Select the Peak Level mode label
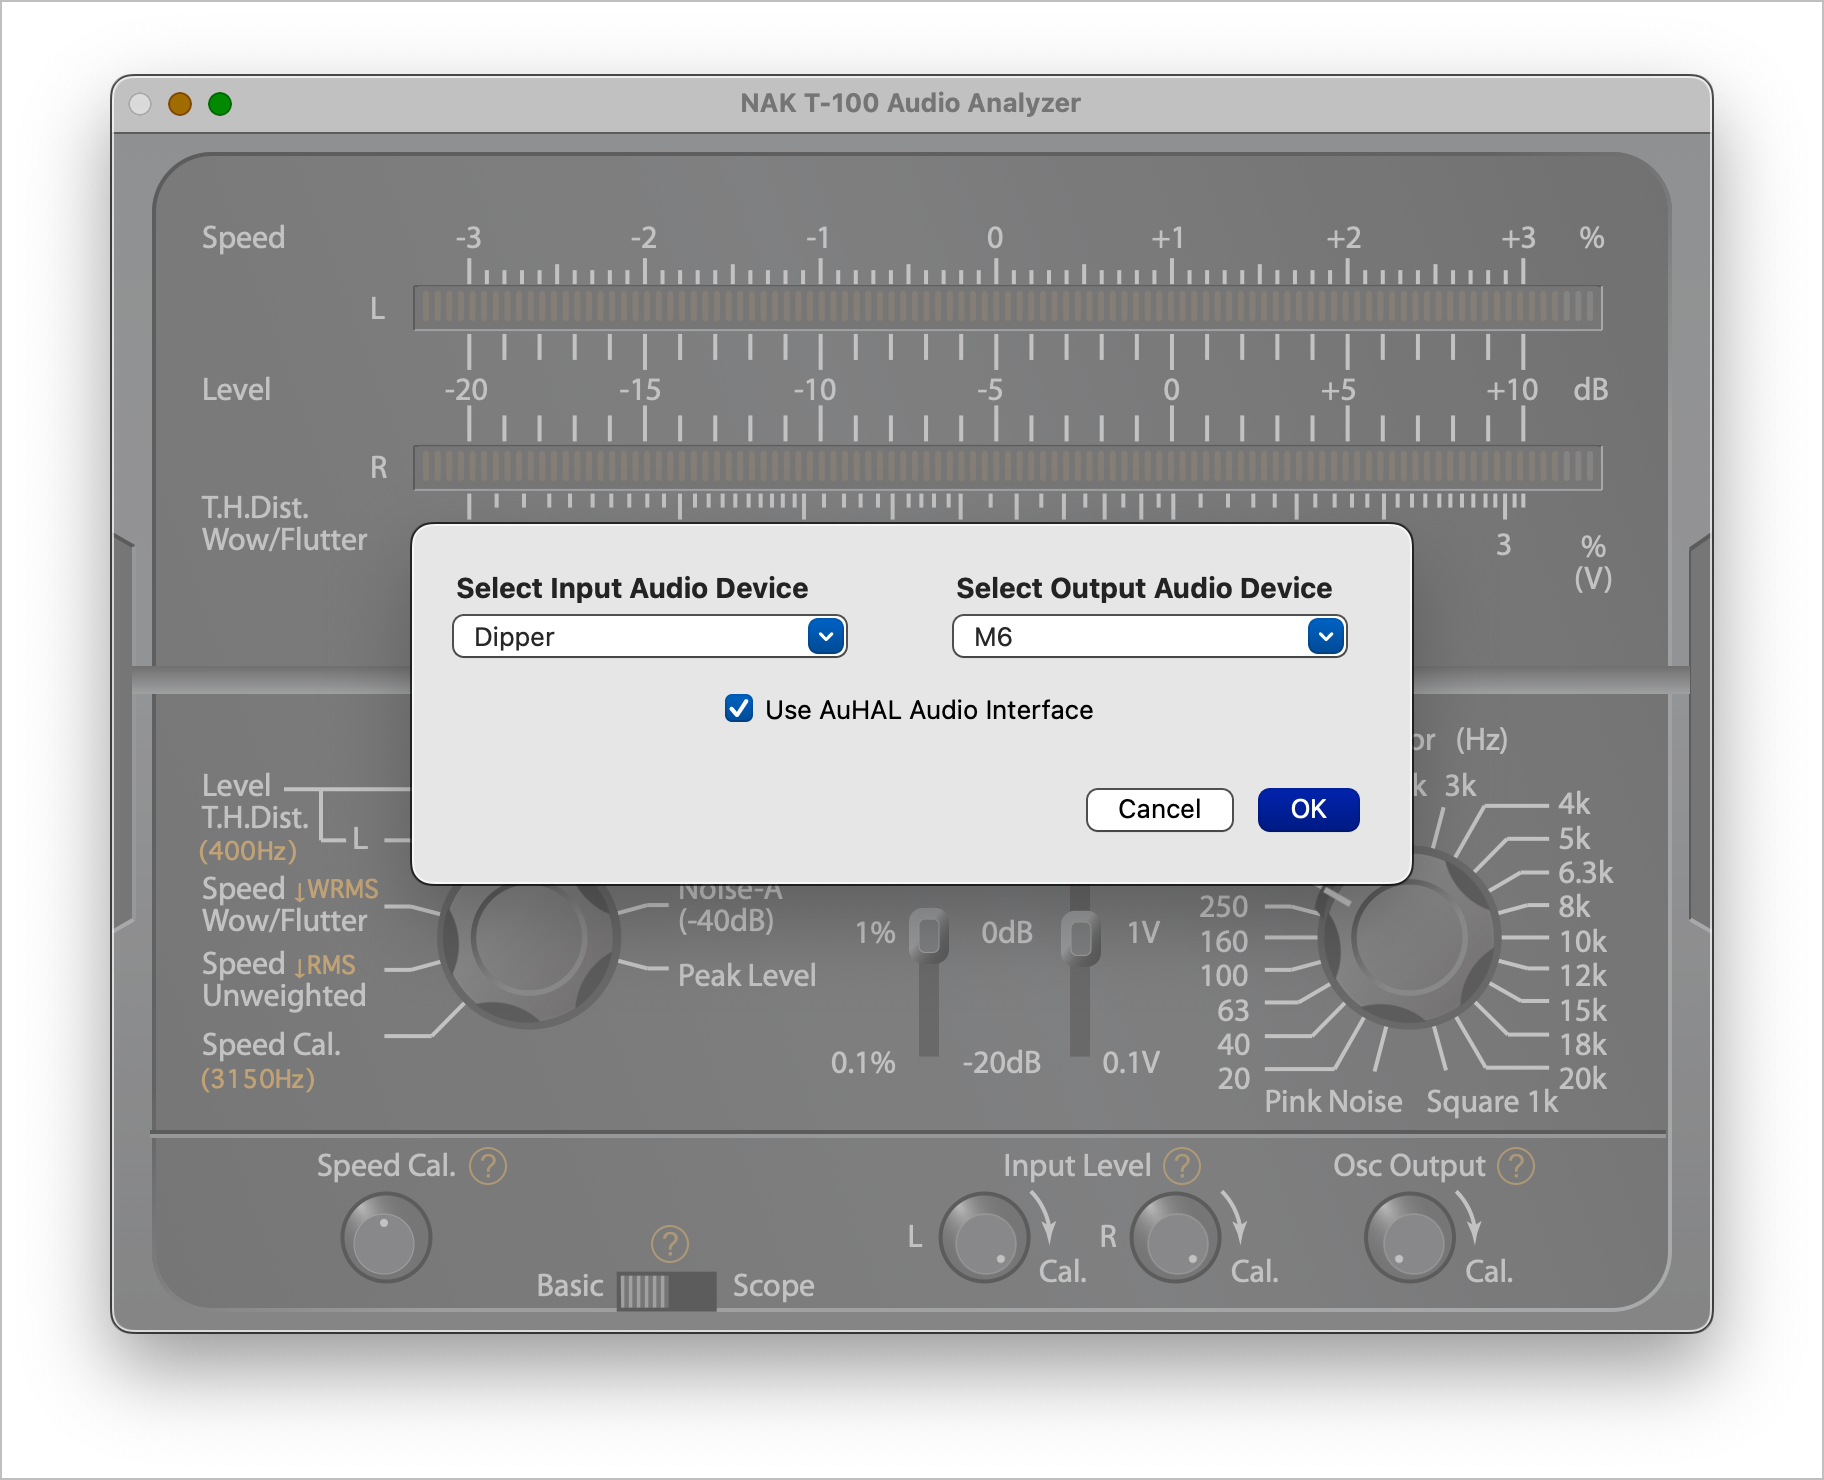Screen dimensions: 1824x1480 (747, 975)
